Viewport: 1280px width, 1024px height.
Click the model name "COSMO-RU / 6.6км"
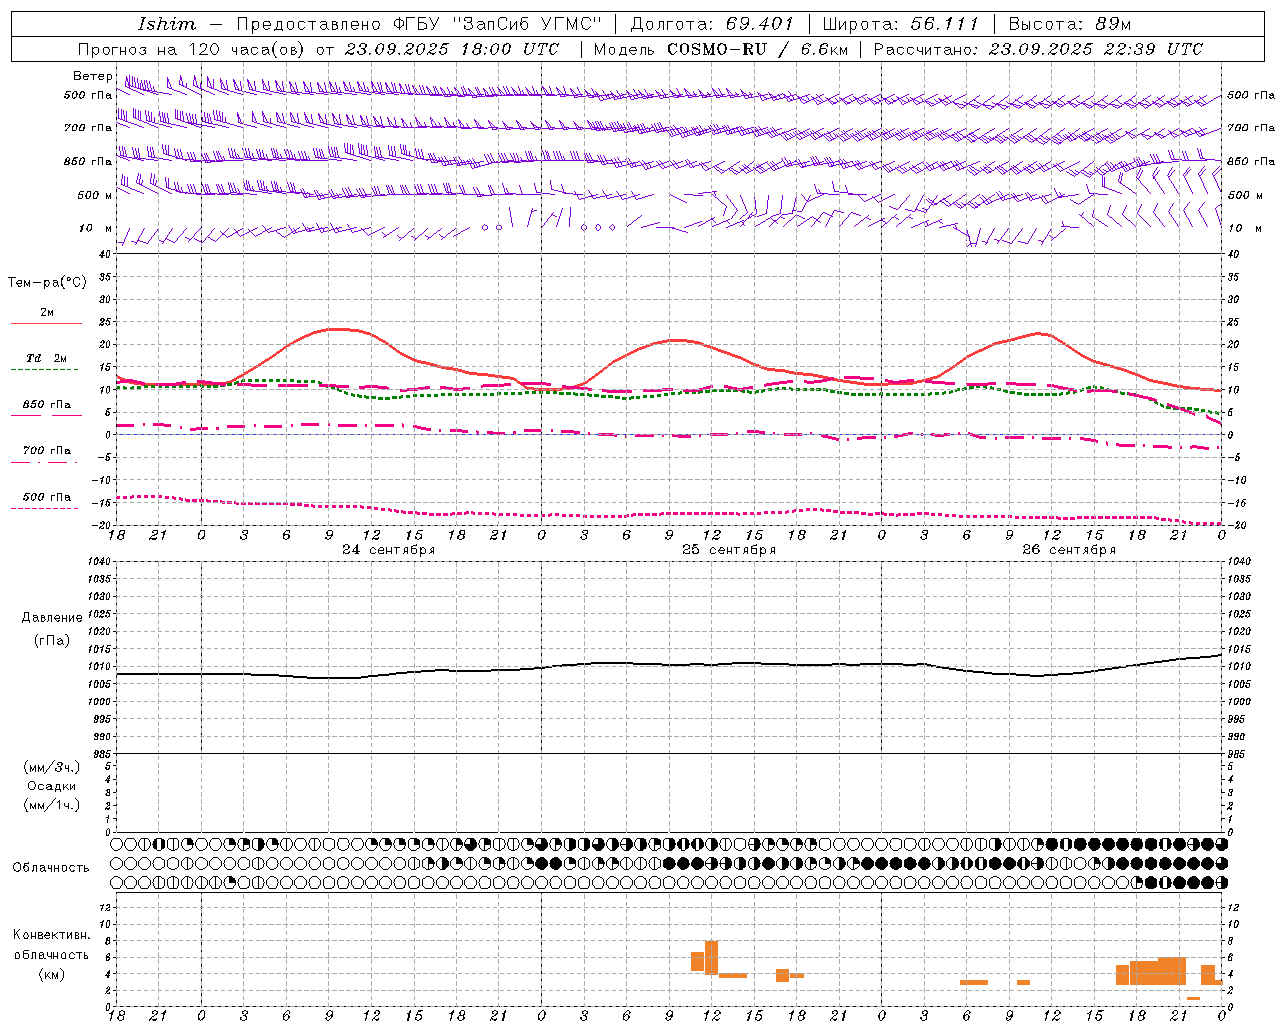click(757, 49)
